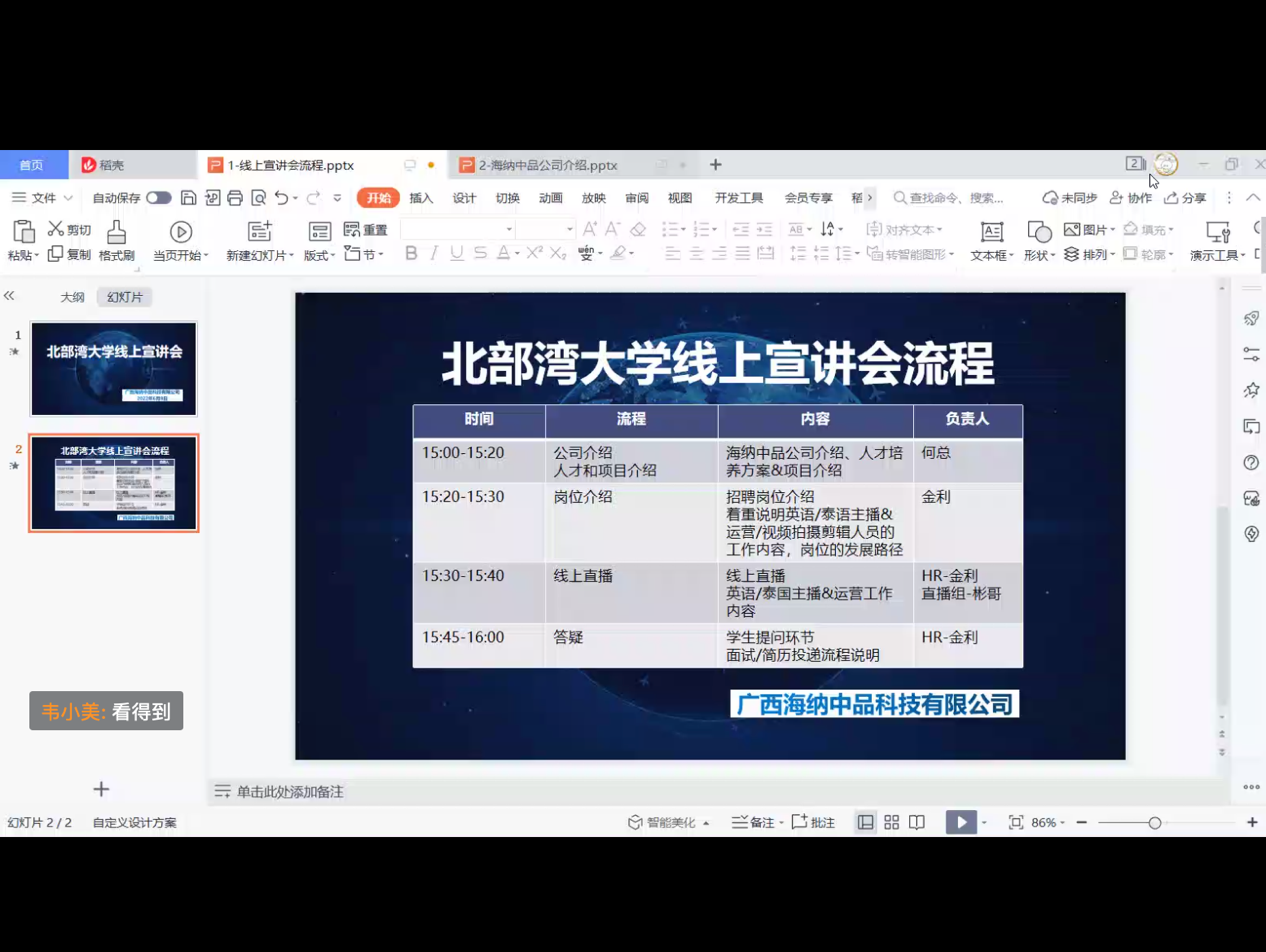Switch left pane to 大纲 outline view
The width and height of the screenshot is (1266, 952).
[x=72, y=297]
